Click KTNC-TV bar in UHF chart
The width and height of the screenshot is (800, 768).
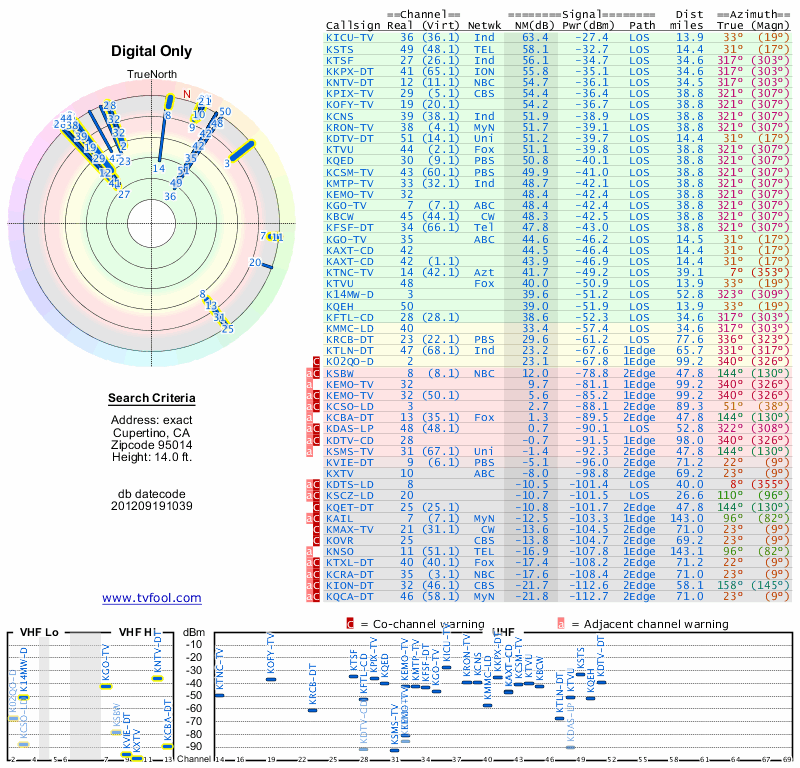tap(219, 695)
